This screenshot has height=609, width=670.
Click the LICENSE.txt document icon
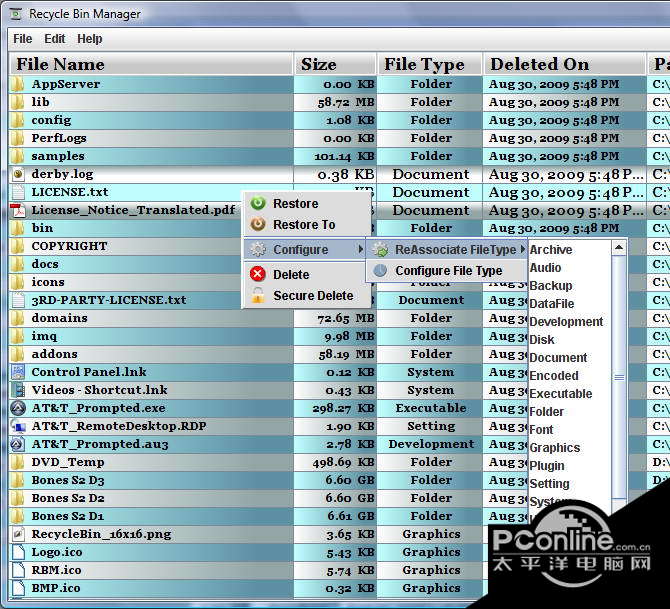coord(18,192)
